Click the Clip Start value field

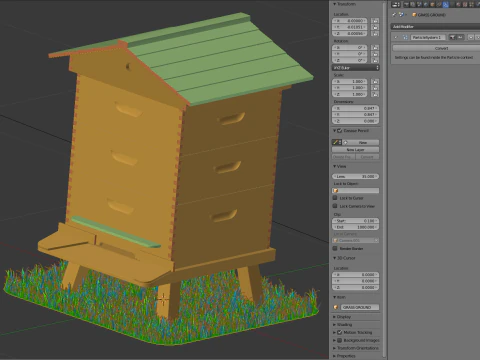pyautogui.click(x=355, y=221)
